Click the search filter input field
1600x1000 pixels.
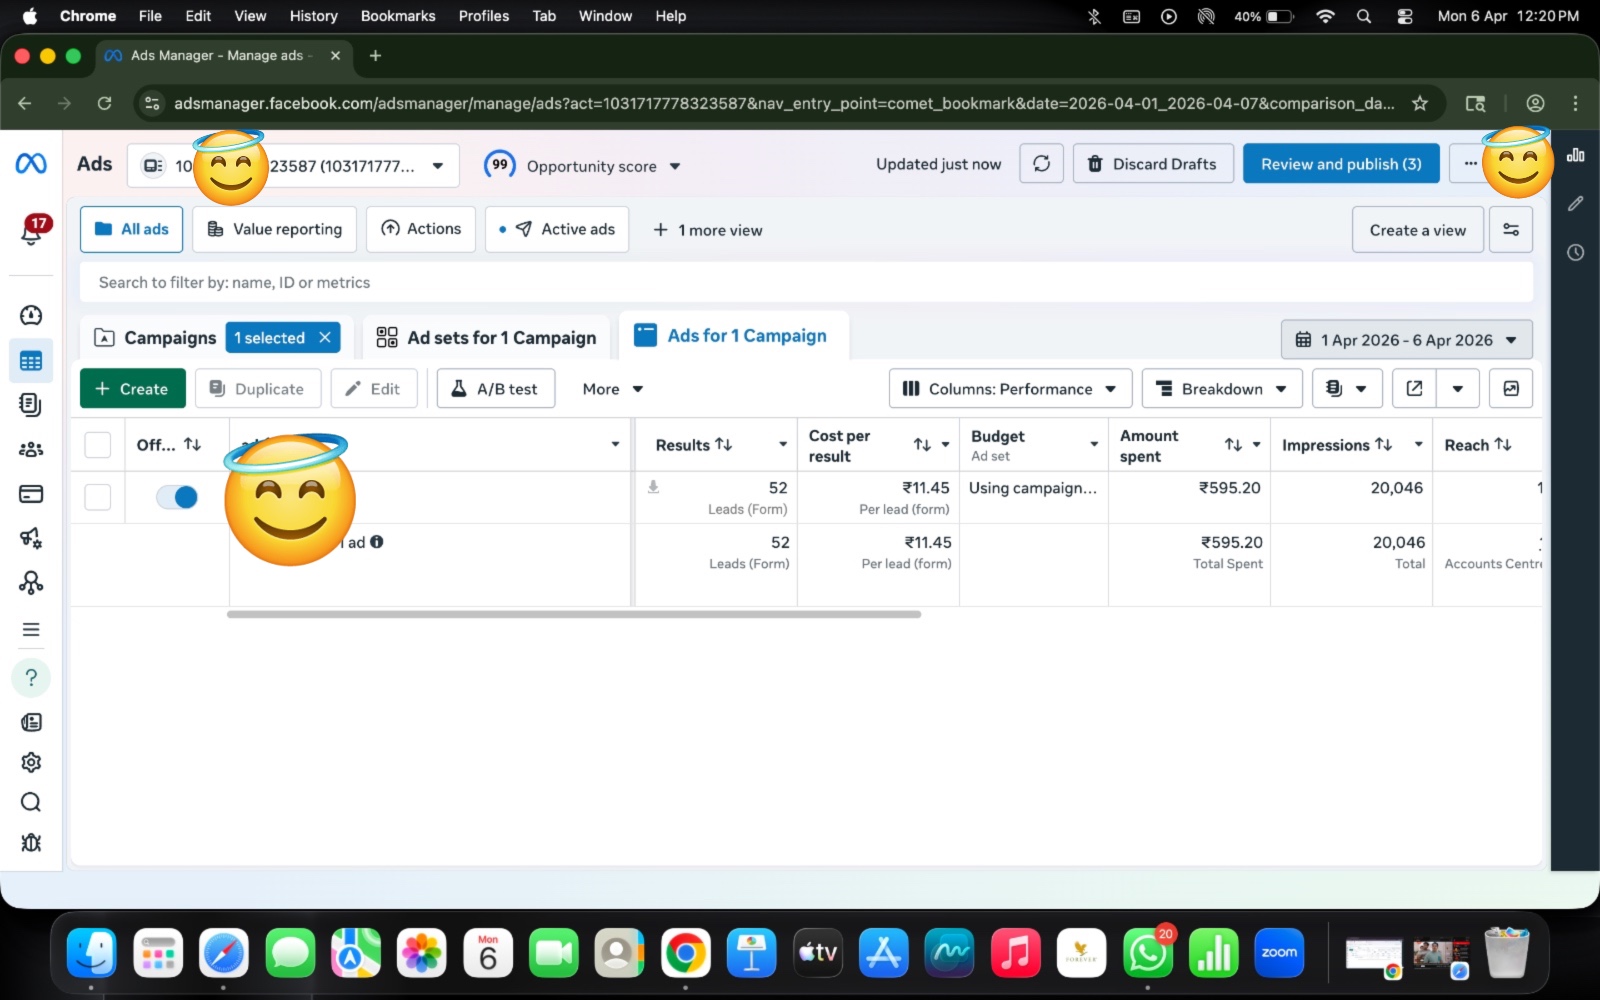[805, 283]
